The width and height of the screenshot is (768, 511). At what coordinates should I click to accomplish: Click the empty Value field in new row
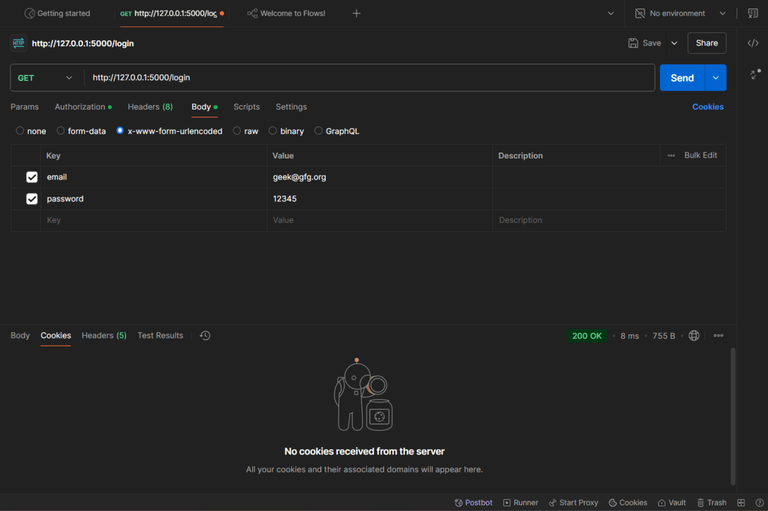[x=379, y=220]
